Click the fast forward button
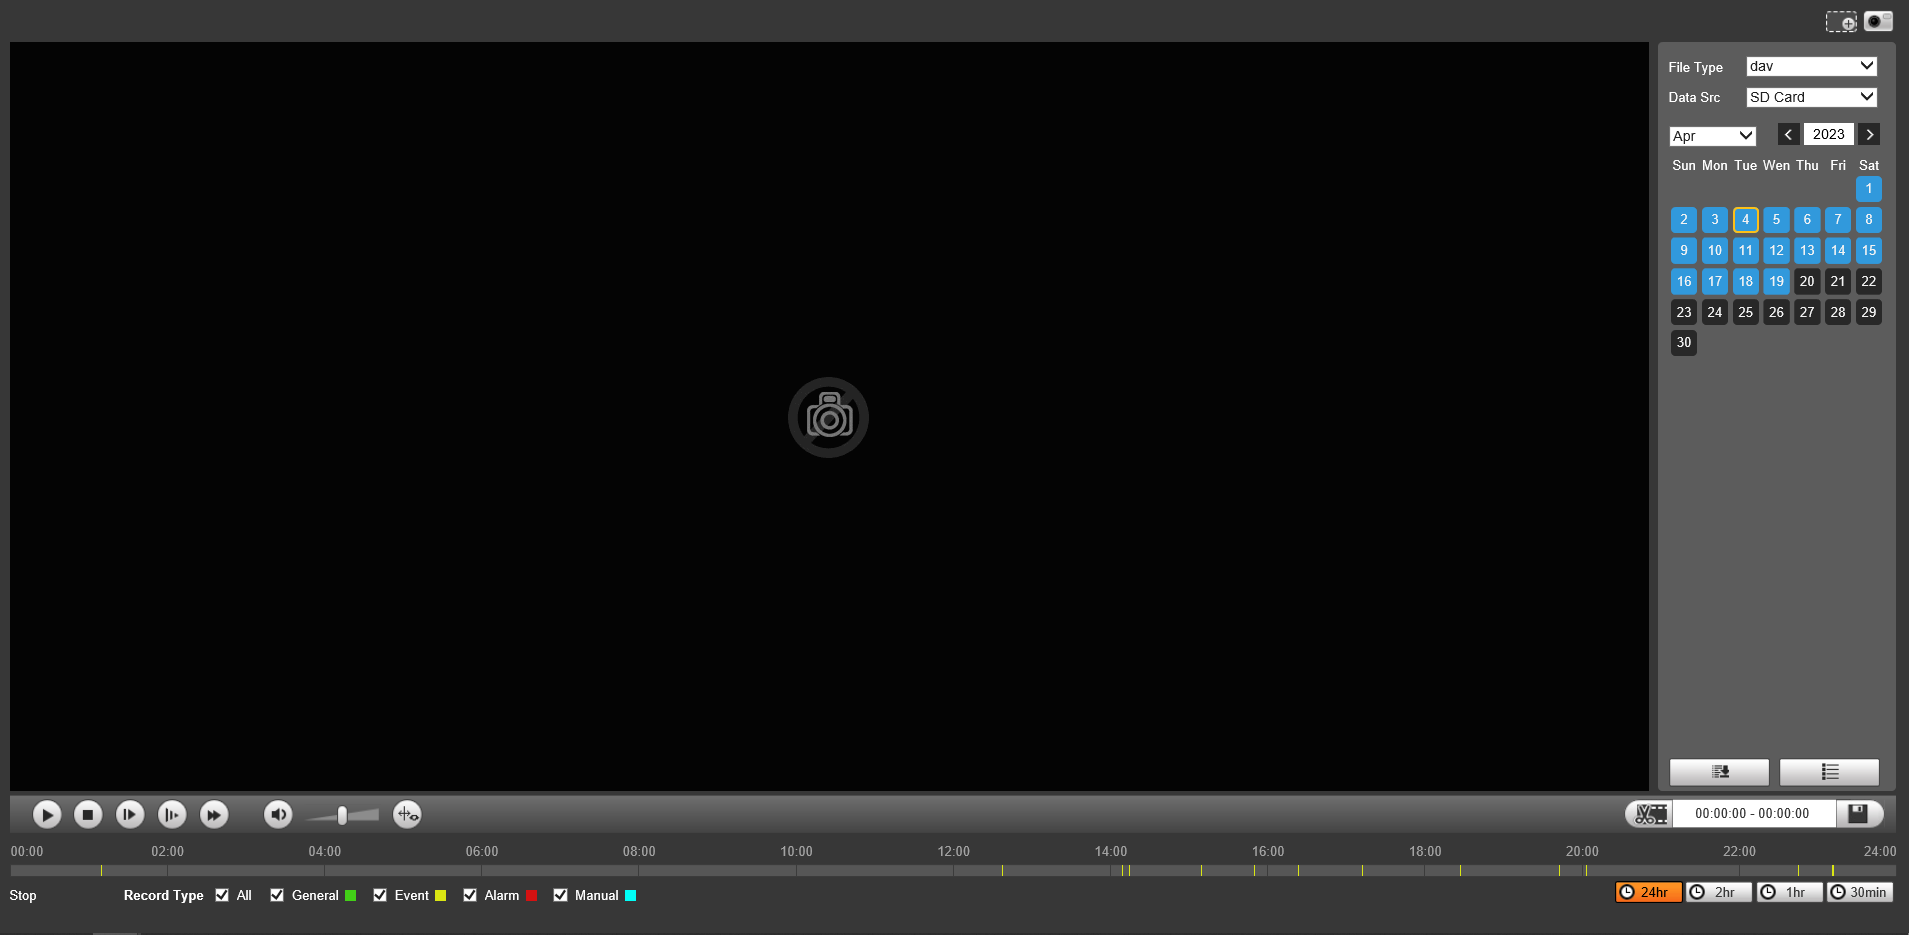The image size is (1909, 935). pos(214,815)
